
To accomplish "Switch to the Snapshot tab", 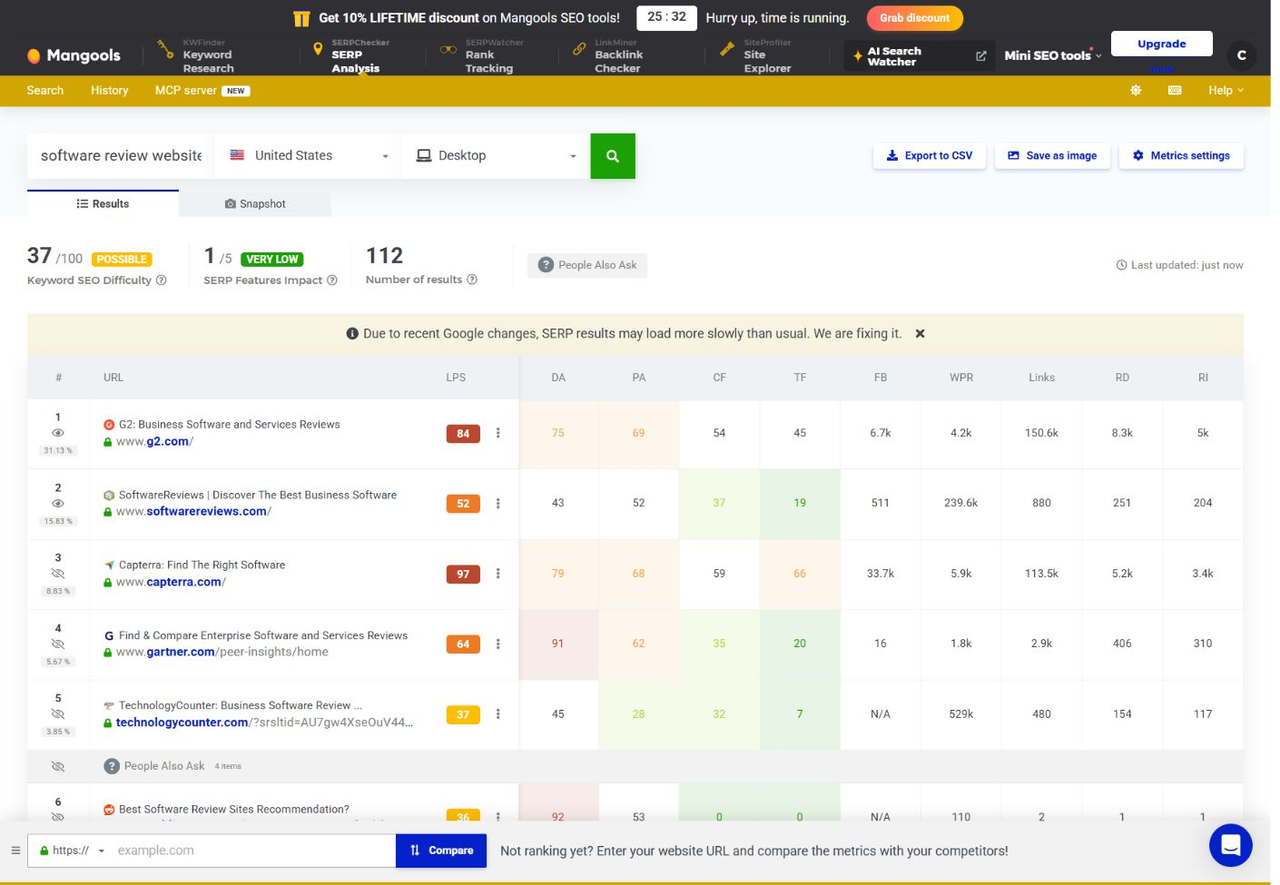I will 255,204.
